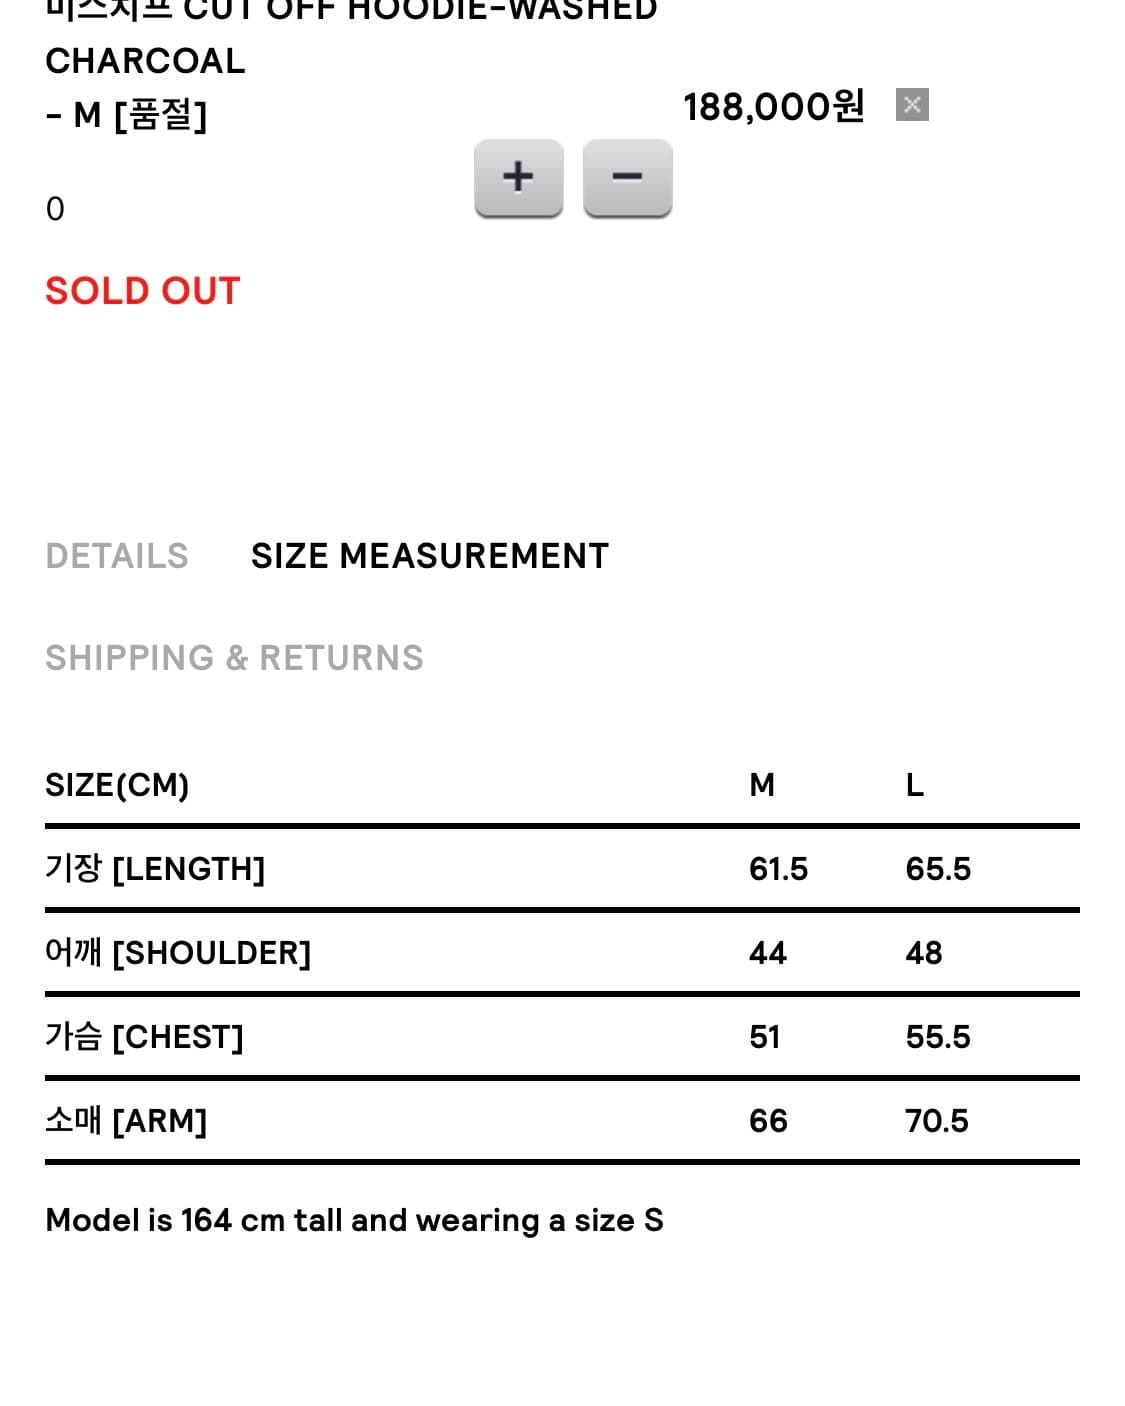Open the SHIPPING & RETURNS tab
1125x1406 pixels.
tap(234, 658)
